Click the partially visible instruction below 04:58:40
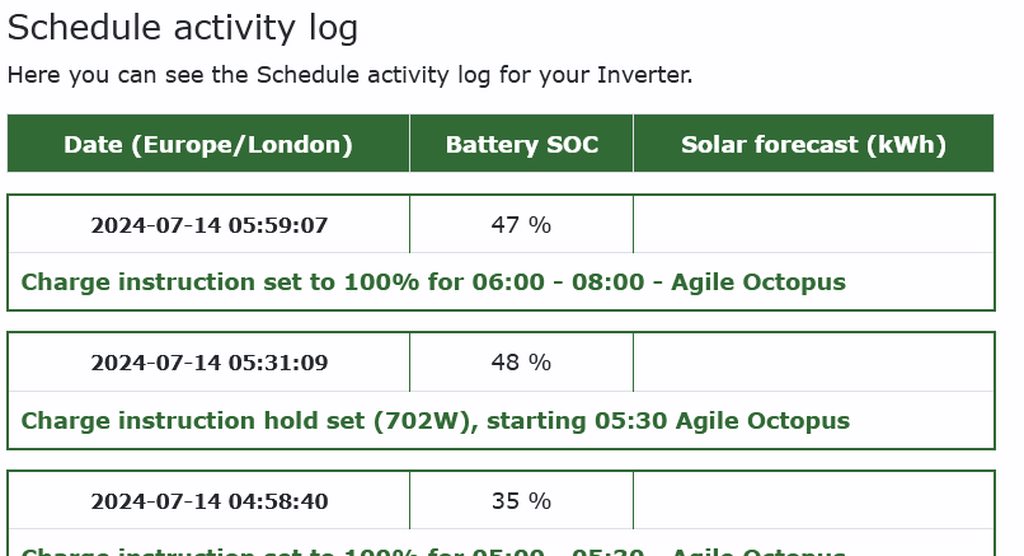1024x556 pixels. pyautogui.click(x=433, y=550)
